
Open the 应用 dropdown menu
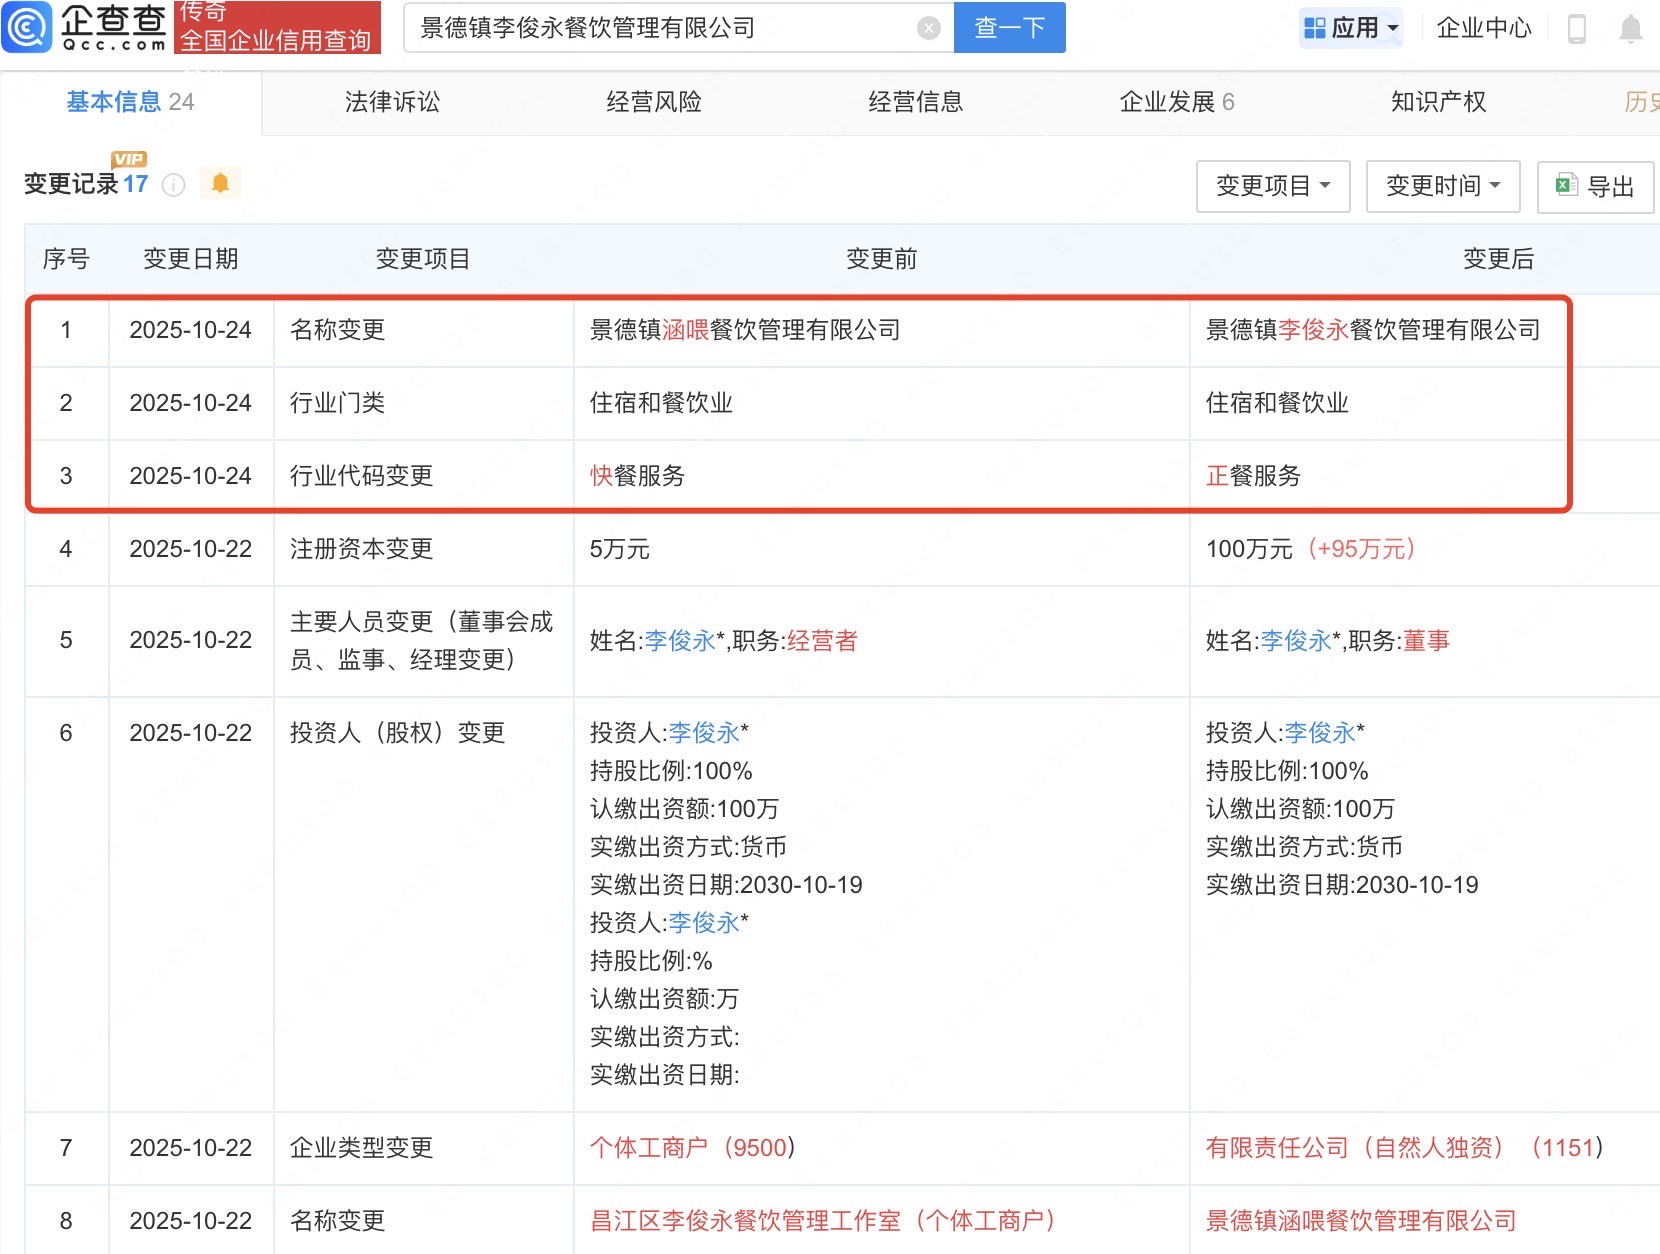click(1351, 28)
